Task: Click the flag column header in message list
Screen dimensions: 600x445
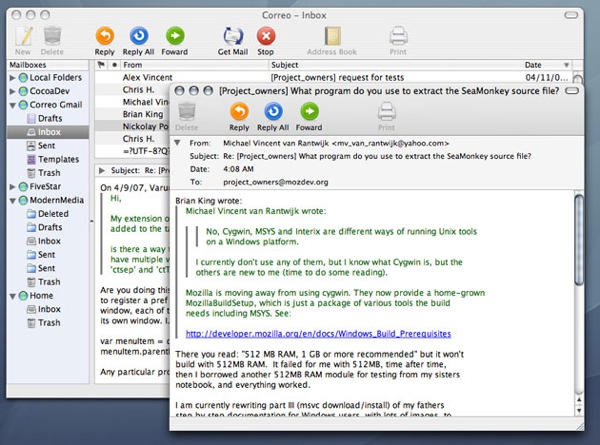Action: click(x=102, y=64)
